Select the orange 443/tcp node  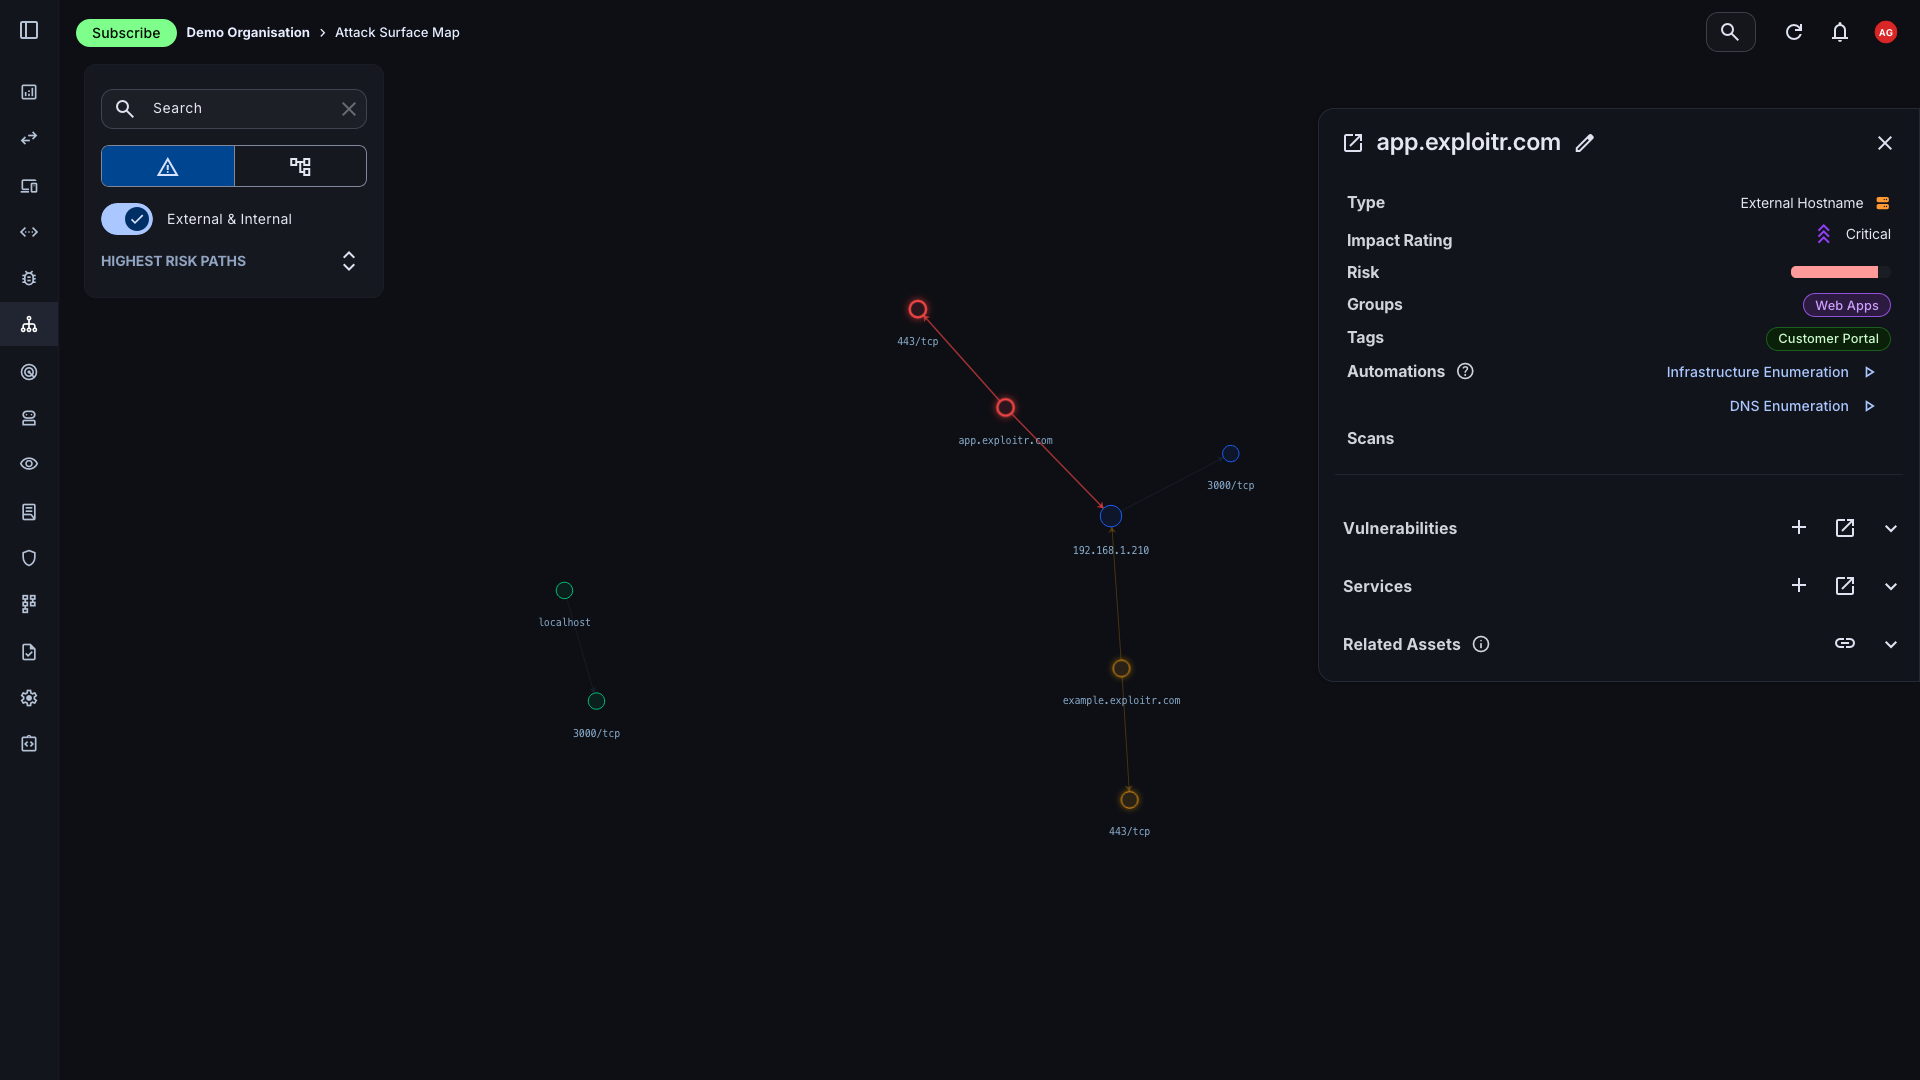coord(1130,800)
